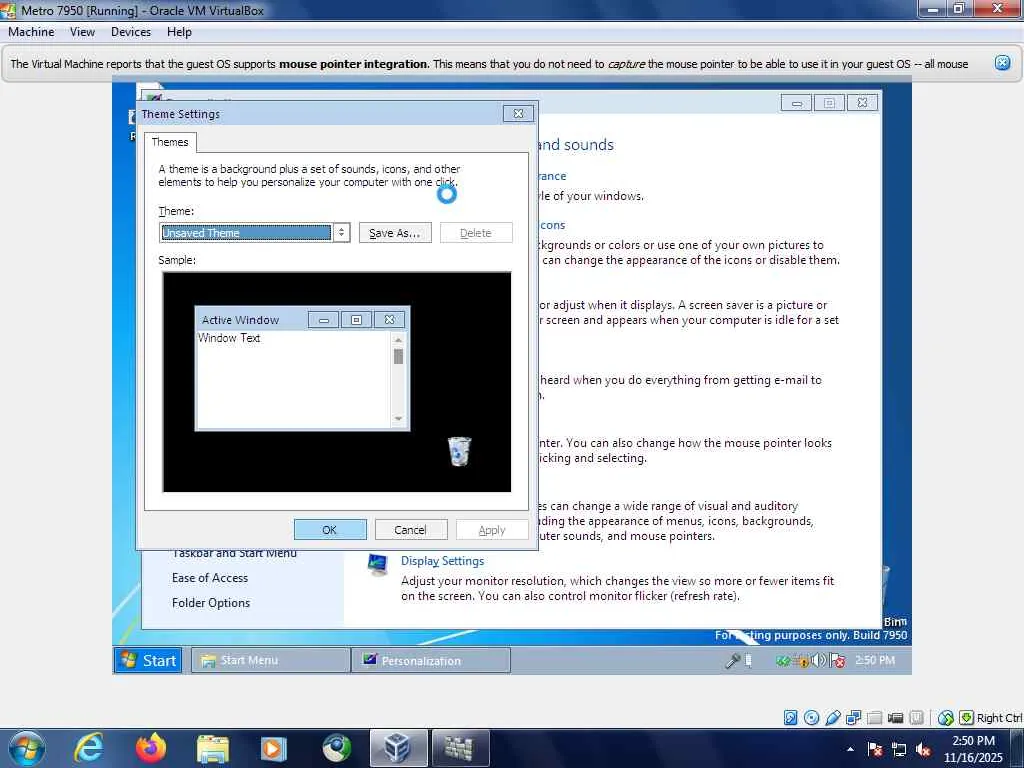The width and height of the screenshot is (1024, 768).
Task: Click the host tray action center flag
Action: pyautogui.click(x=875, y=750)
